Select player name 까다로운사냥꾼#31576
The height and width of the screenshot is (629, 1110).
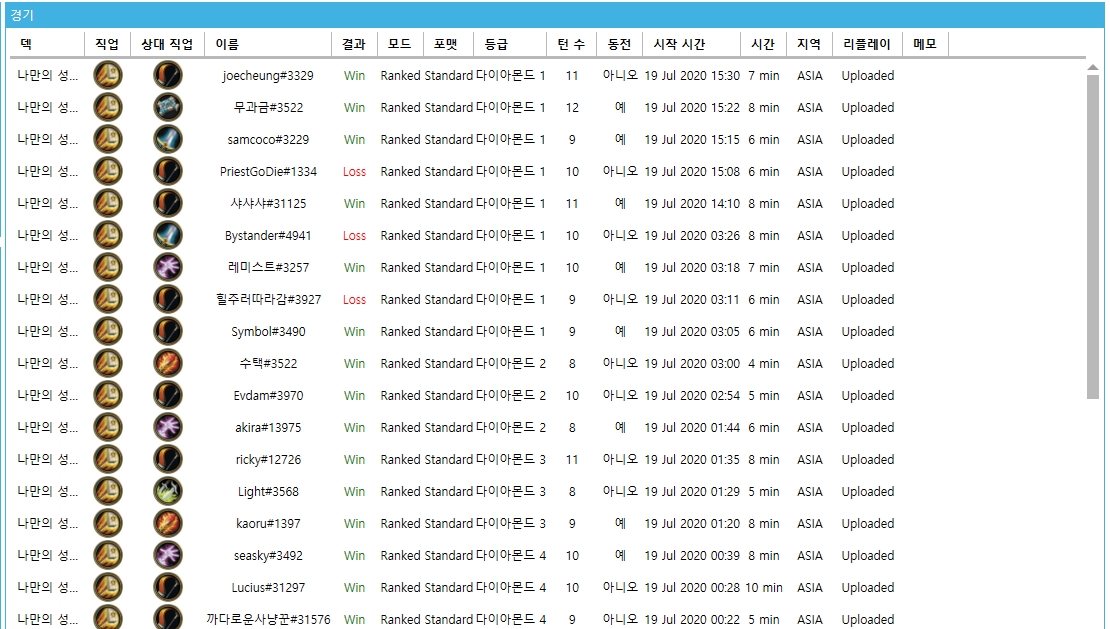(x=268, y=619)
